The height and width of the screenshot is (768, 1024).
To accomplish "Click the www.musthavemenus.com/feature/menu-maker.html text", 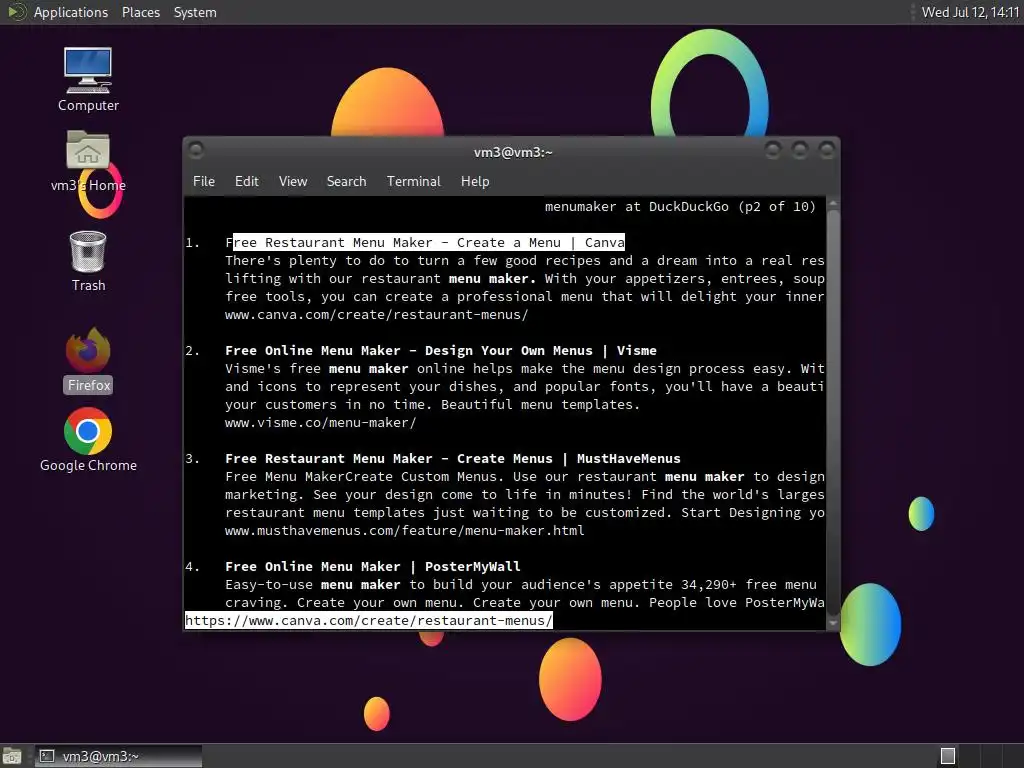I will (x=404, y=531).
